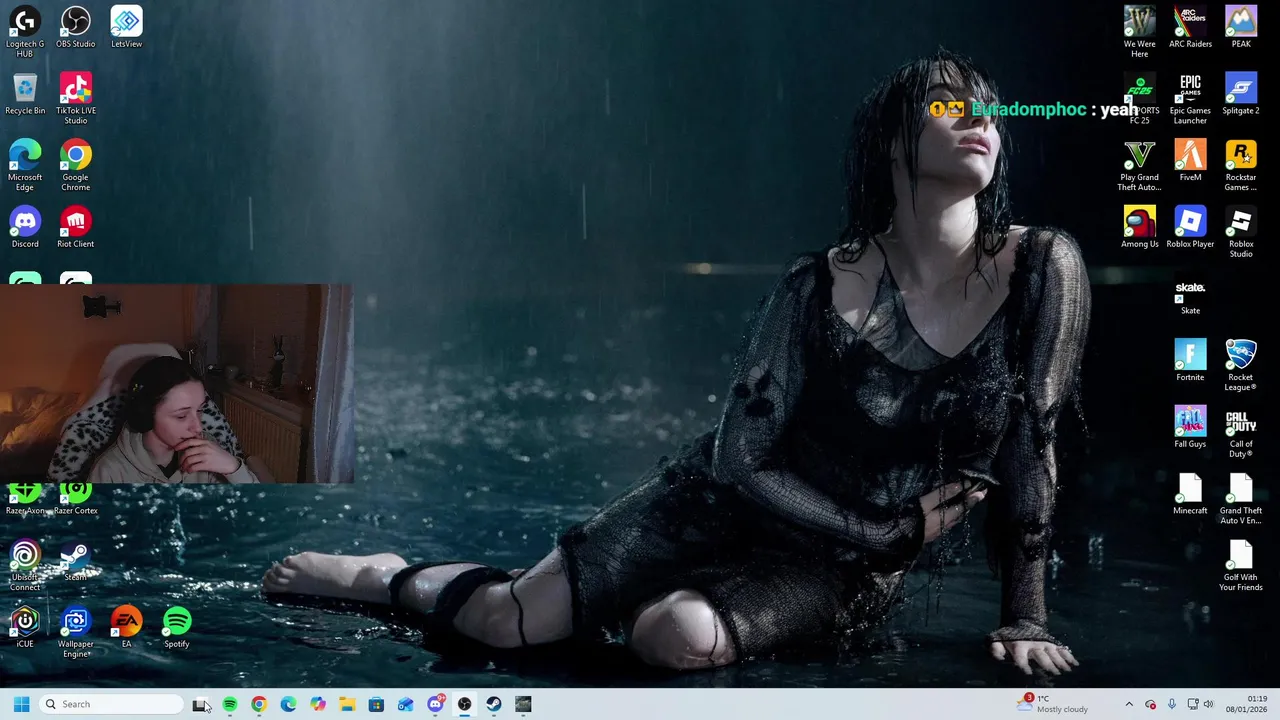Click the microphone tray icon
Viewport: 1280px width, 720px height.
[x=1171, y=704]
